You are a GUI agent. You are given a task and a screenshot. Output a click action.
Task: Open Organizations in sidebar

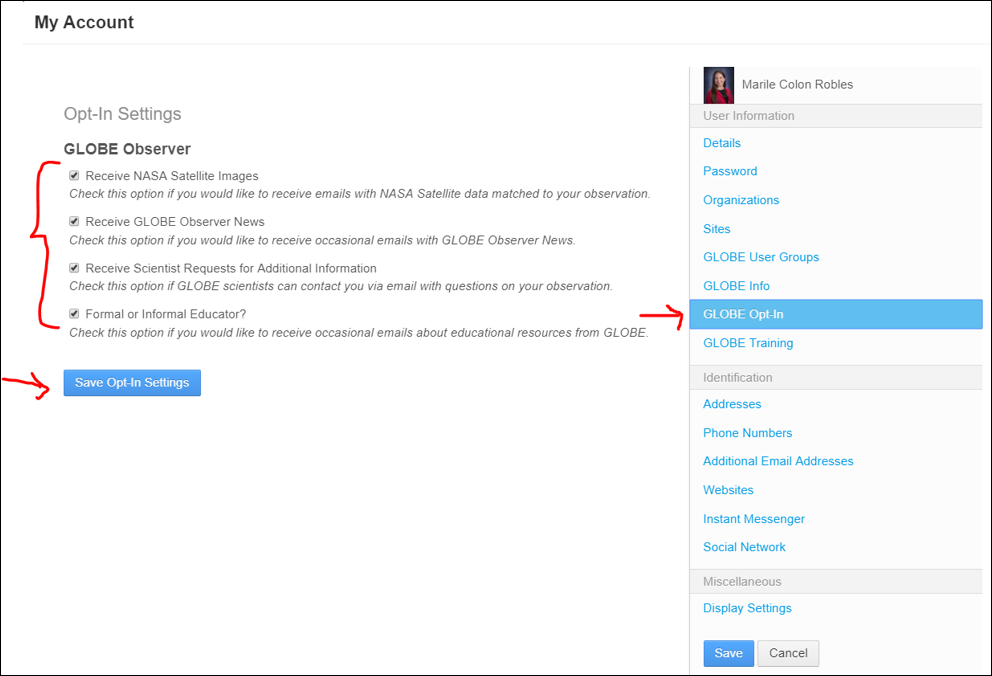(741, 200)
